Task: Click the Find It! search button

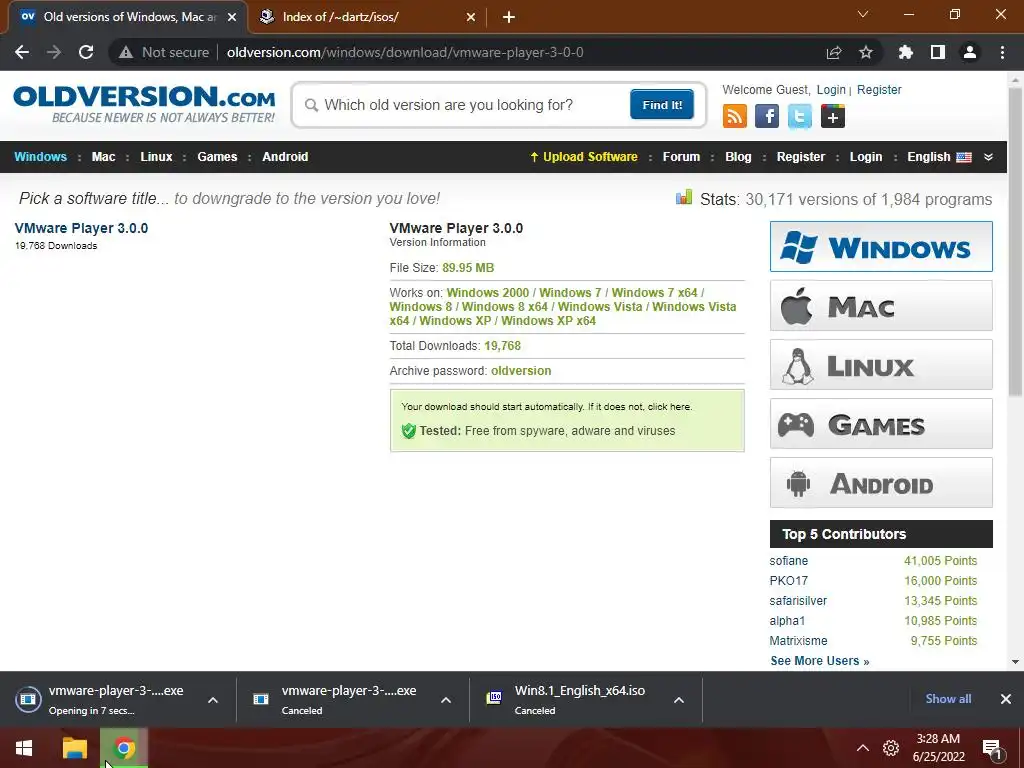Action: coord(662,104)
